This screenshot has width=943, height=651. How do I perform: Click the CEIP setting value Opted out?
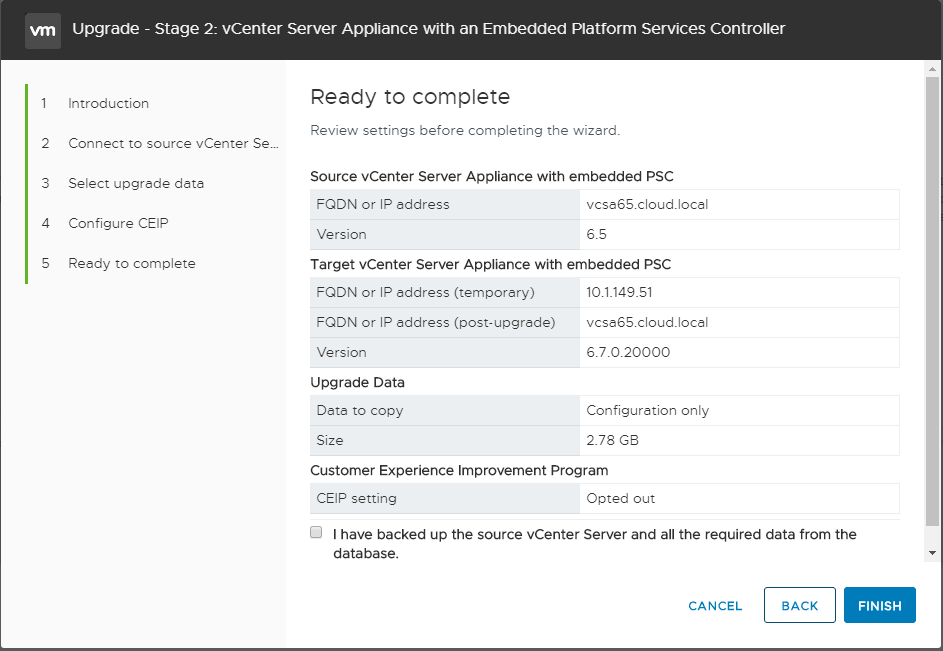point(621,499)
